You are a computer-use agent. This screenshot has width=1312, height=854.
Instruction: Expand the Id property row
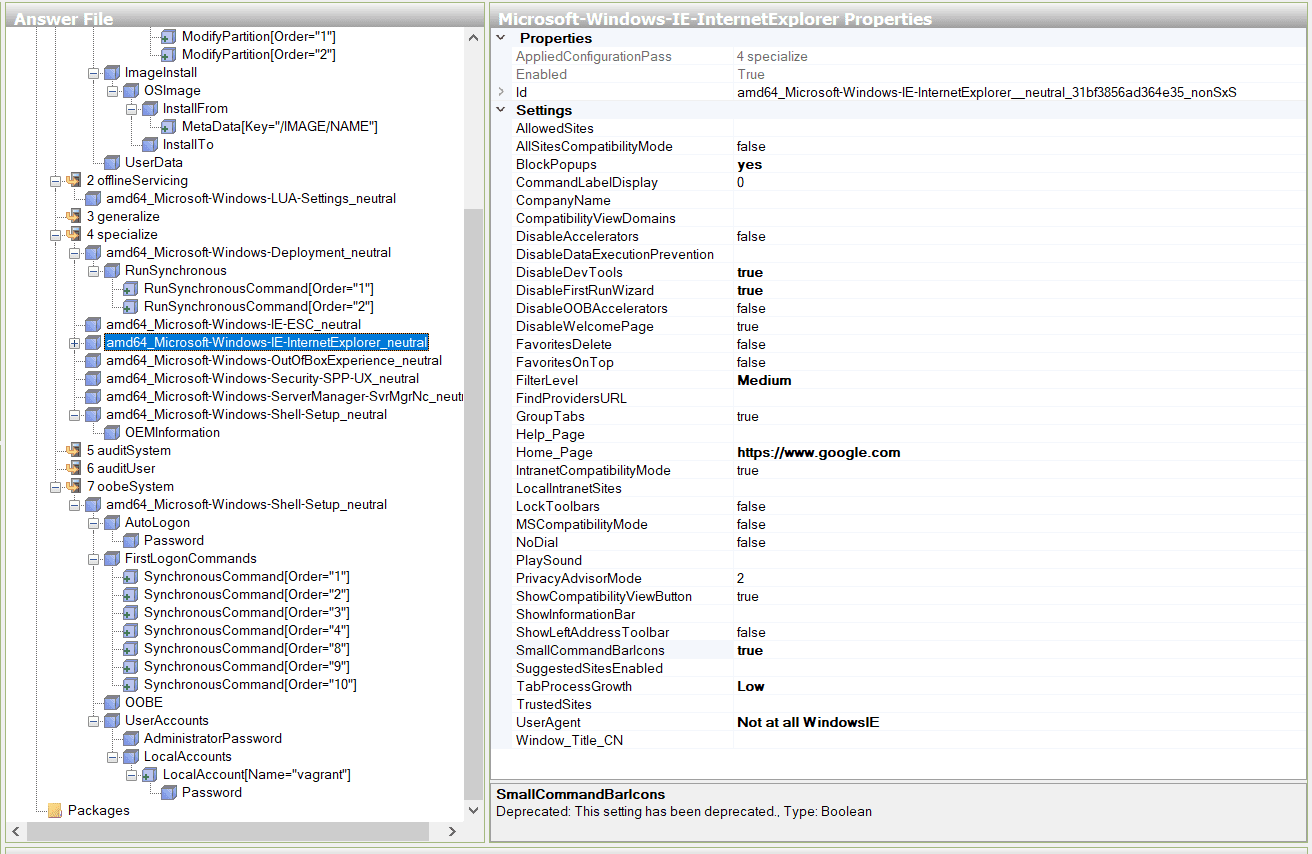pos(501,92)
